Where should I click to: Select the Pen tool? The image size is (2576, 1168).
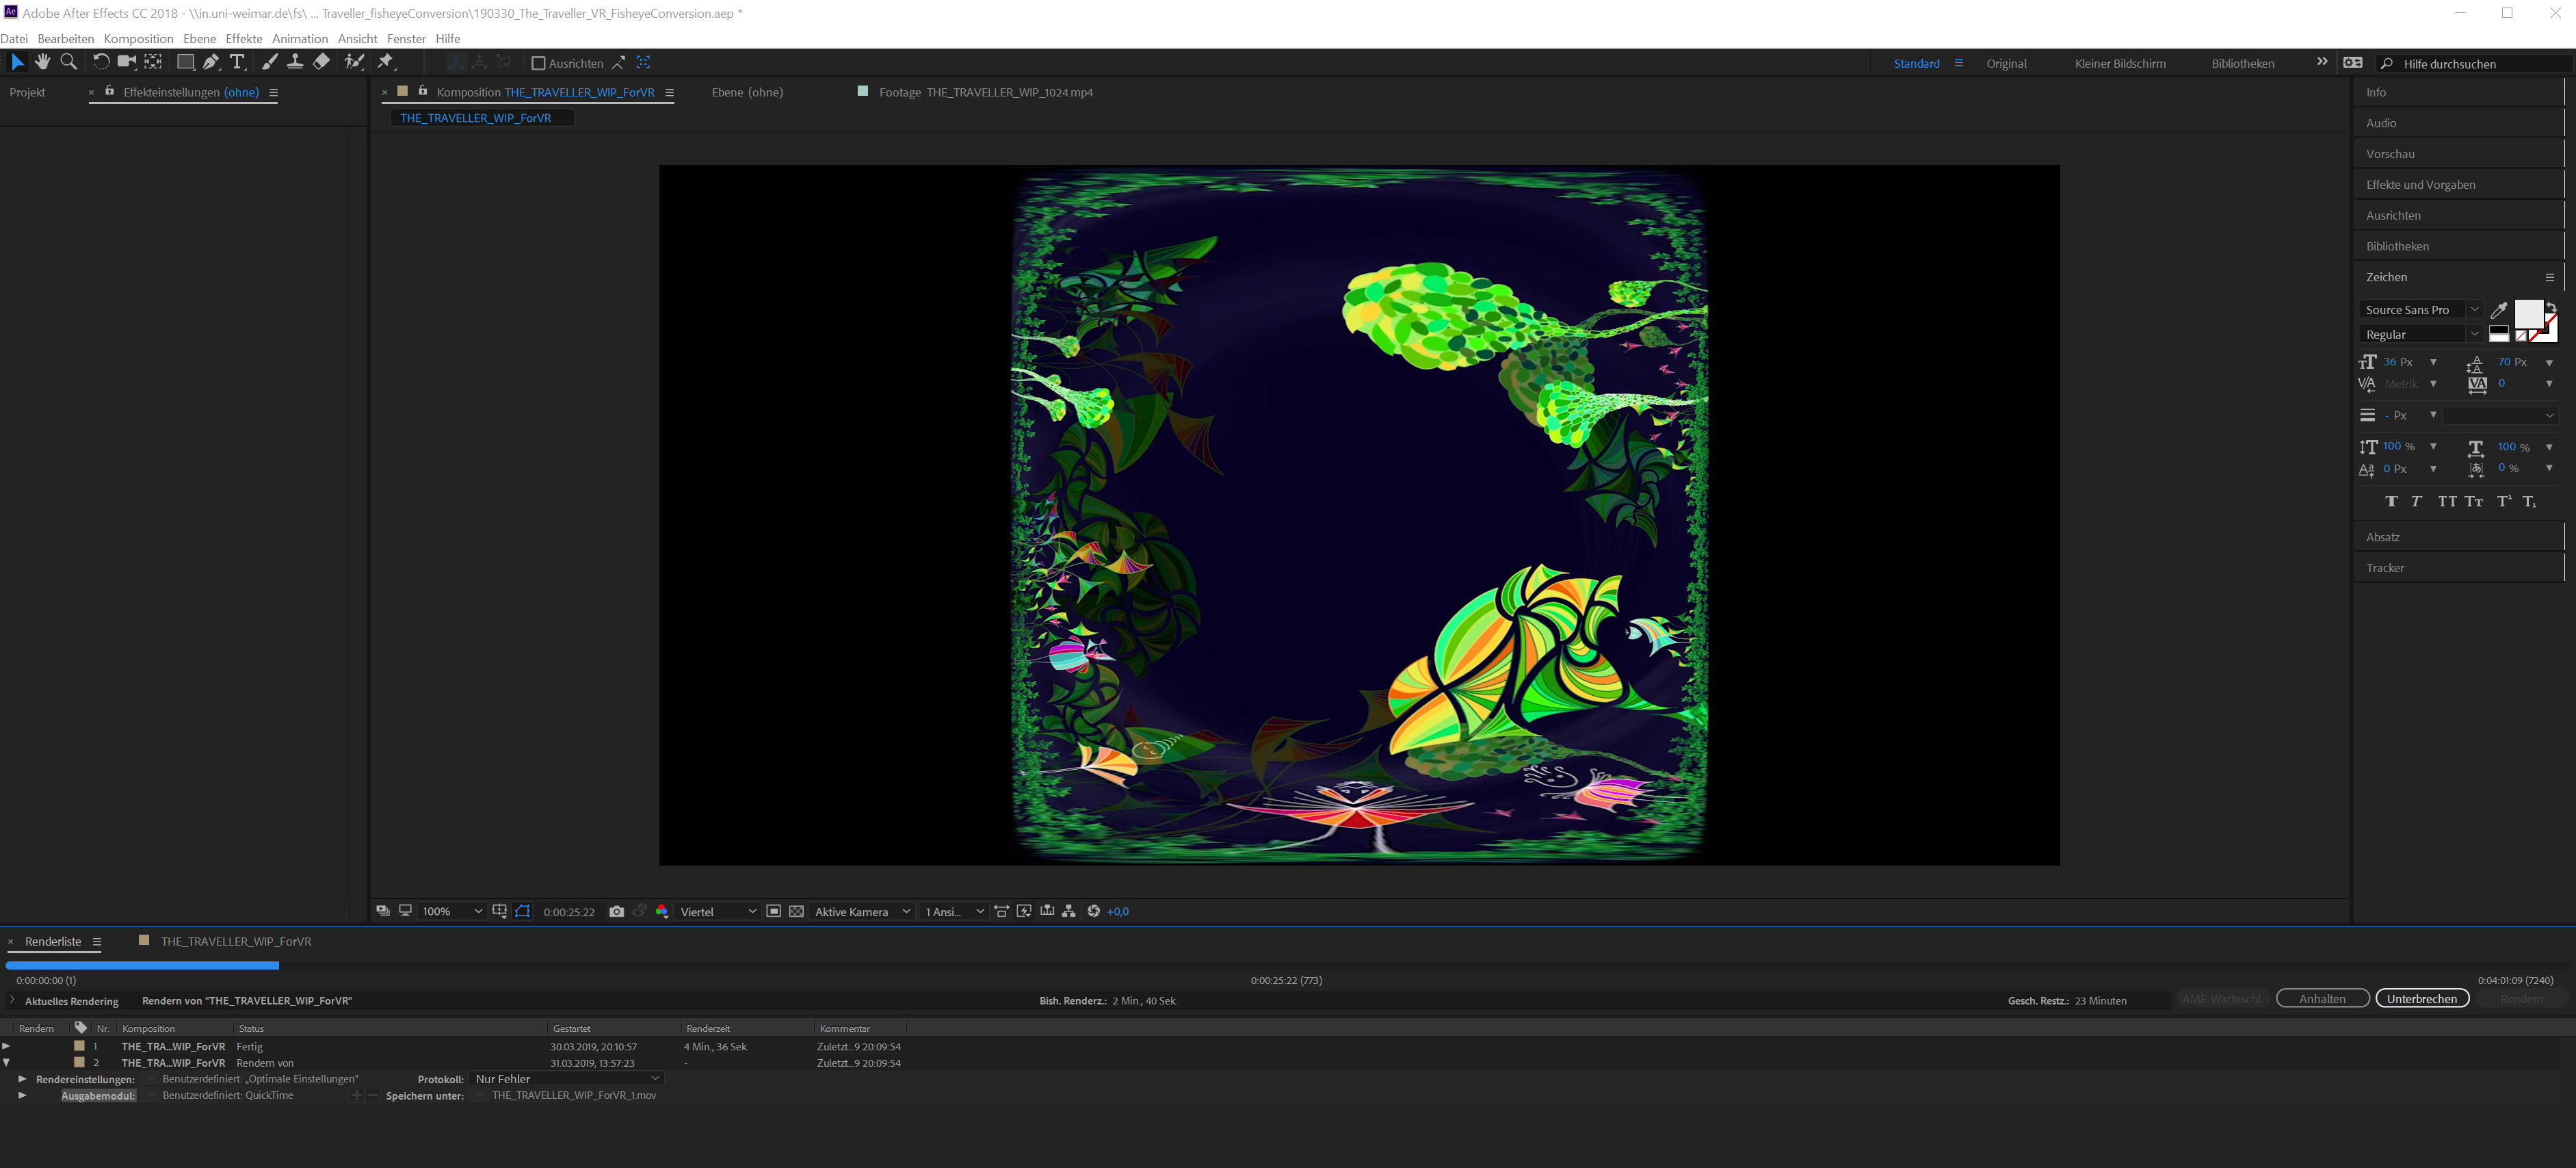211,62
